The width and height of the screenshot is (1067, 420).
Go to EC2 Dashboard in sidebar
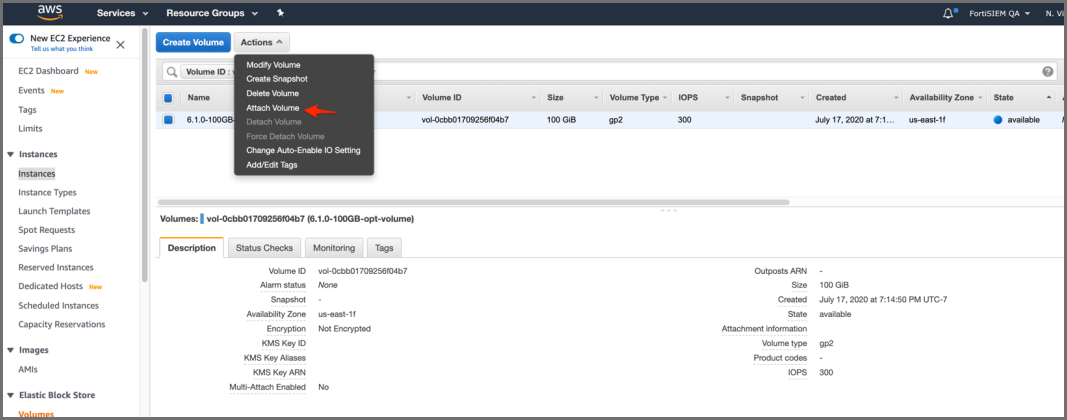[x=48, y=71]
